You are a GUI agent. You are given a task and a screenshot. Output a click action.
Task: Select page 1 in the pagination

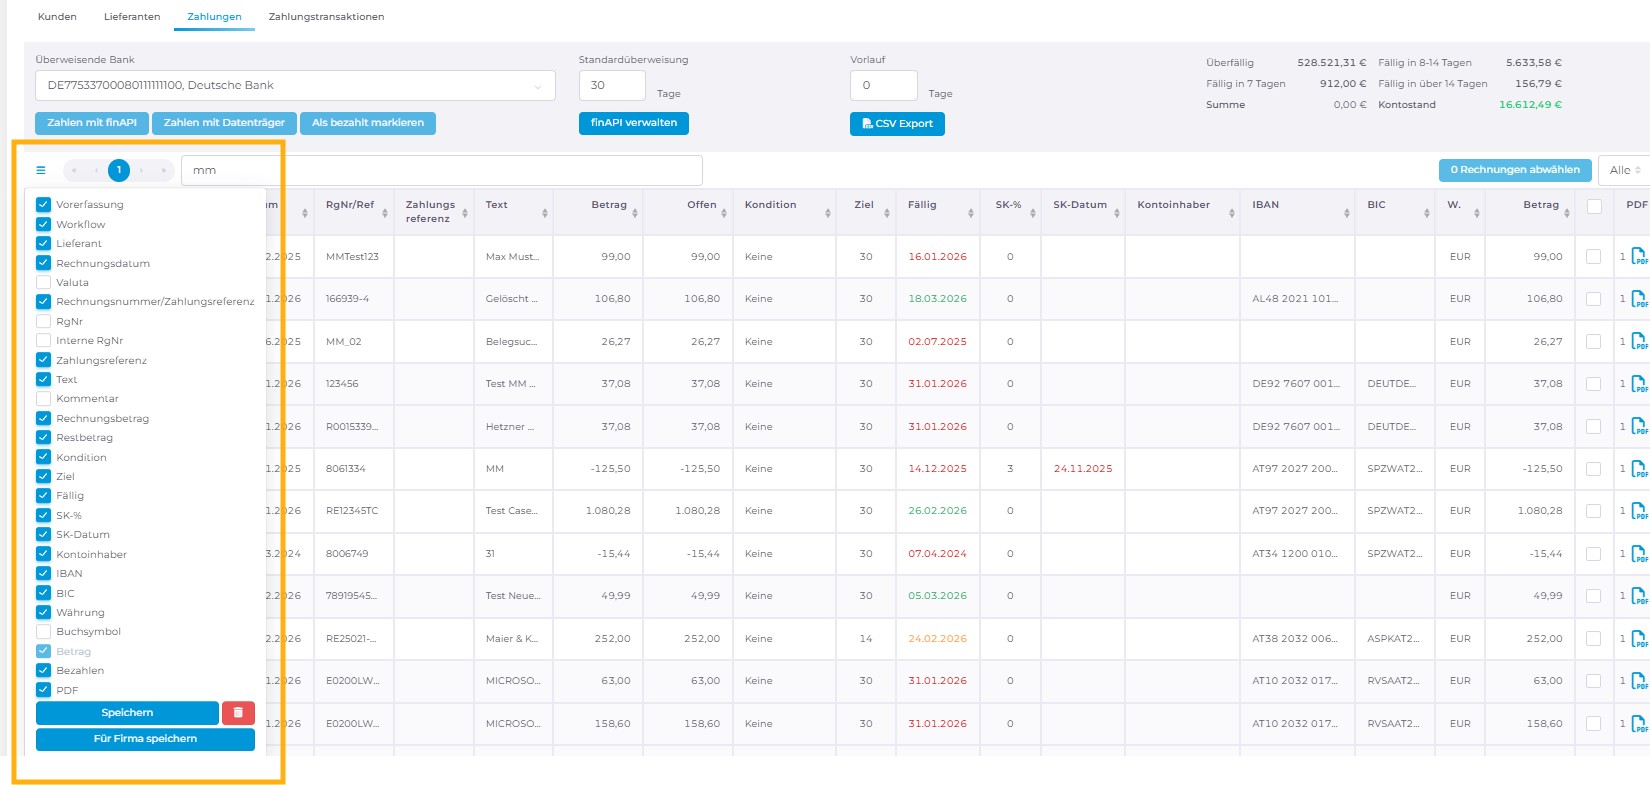[119, 170]
